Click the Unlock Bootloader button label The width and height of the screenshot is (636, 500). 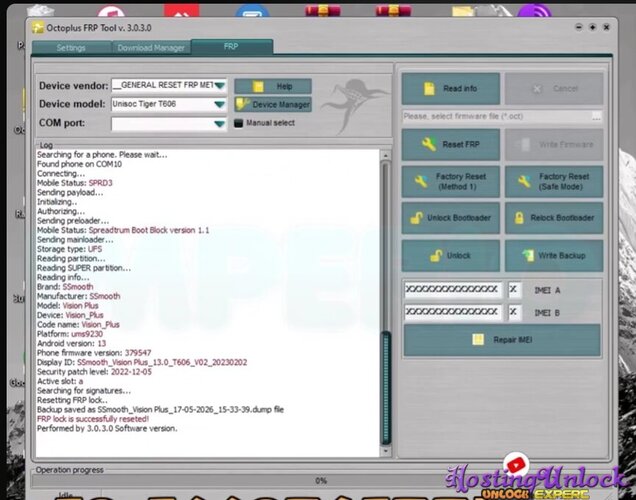(x=459, y=218)
